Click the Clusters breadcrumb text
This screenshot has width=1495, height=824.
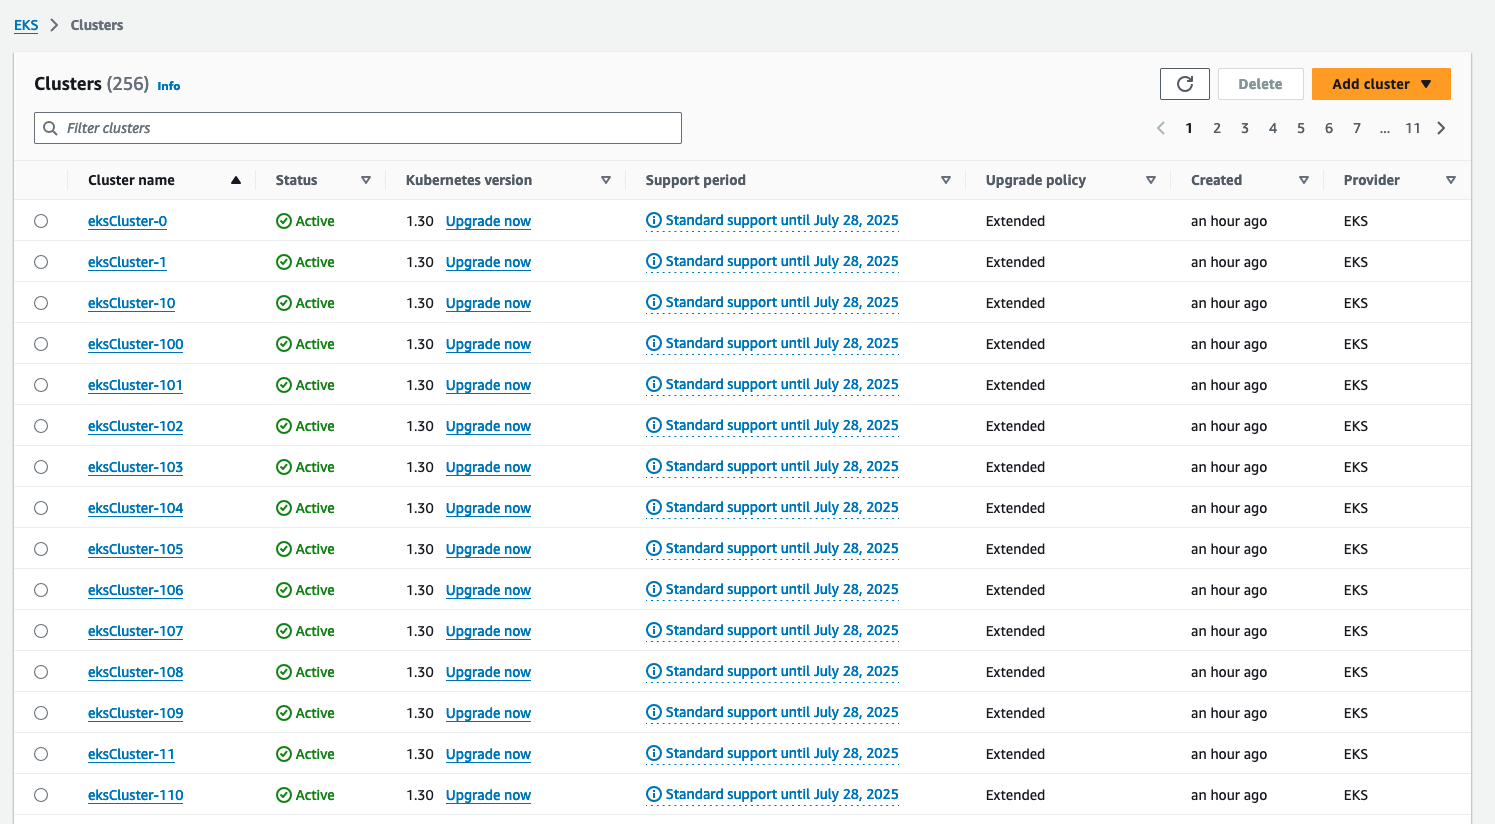(97, 25)
